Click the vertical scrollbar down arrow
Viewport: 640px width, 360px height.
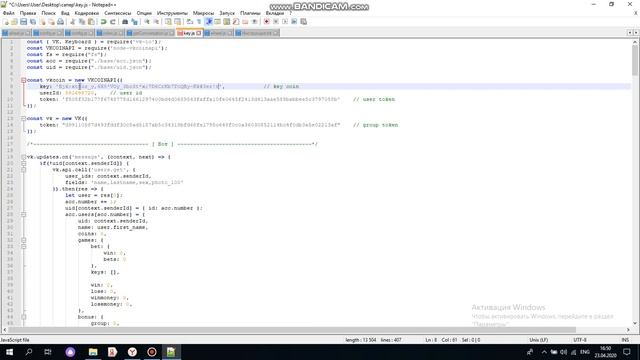[635, 323]
